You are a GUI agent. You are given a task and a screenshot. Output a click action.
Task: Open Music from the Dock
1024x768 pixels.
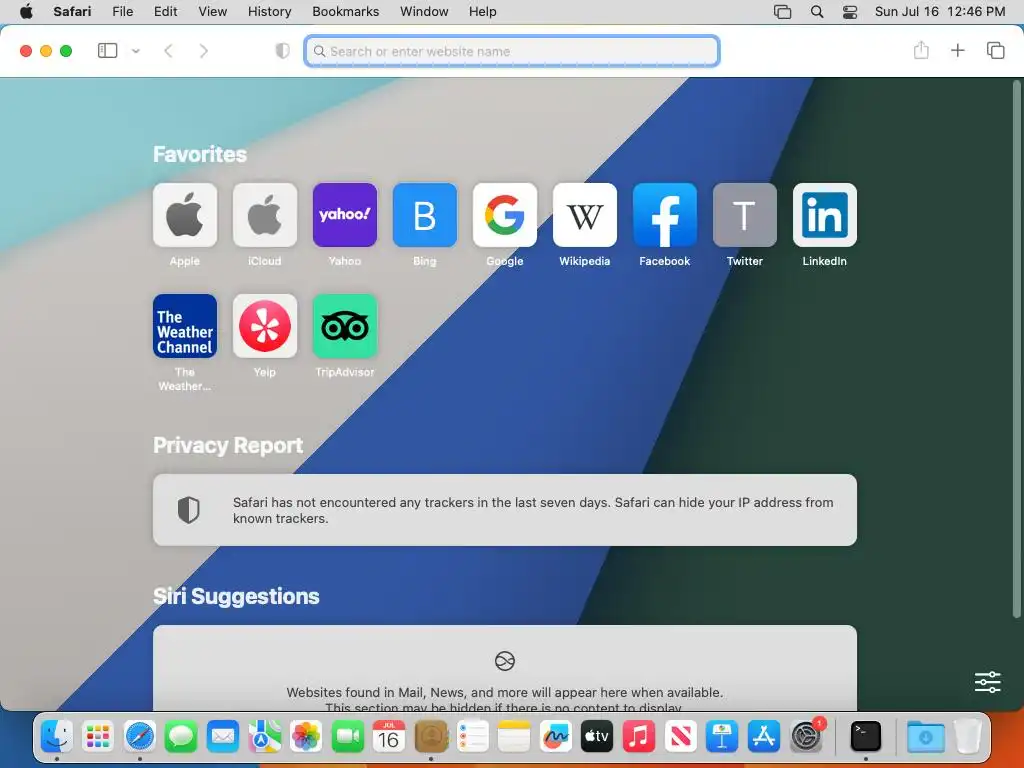coord(639,737)
